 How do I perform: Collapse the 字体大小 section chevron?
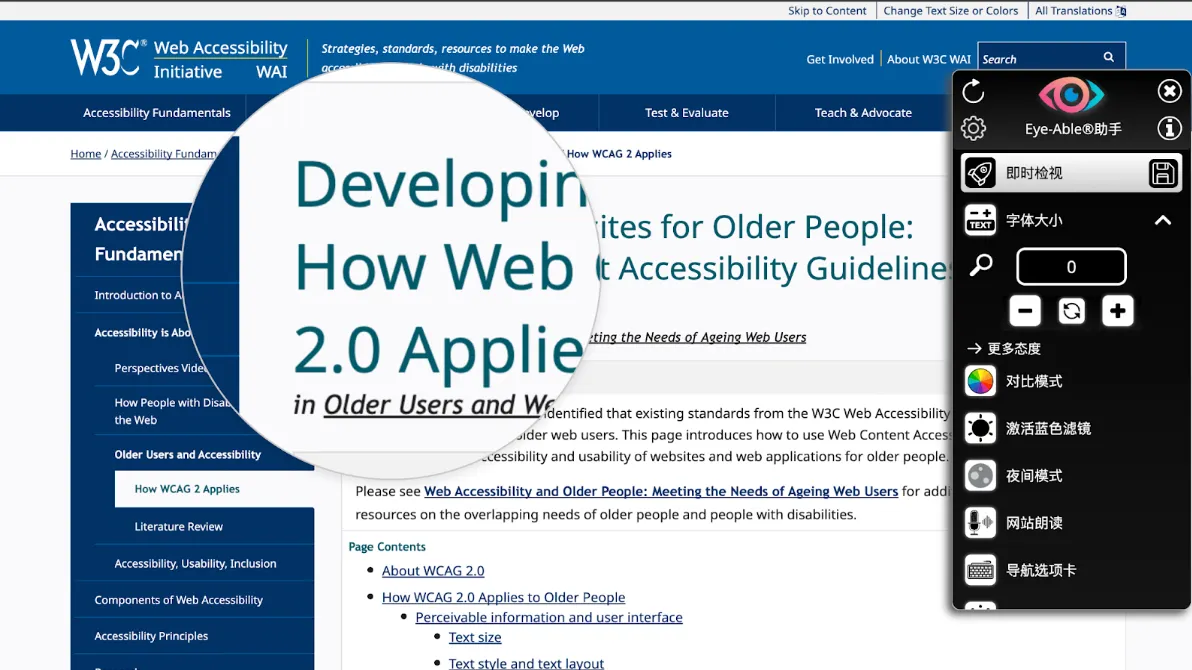click(1162, 221)
